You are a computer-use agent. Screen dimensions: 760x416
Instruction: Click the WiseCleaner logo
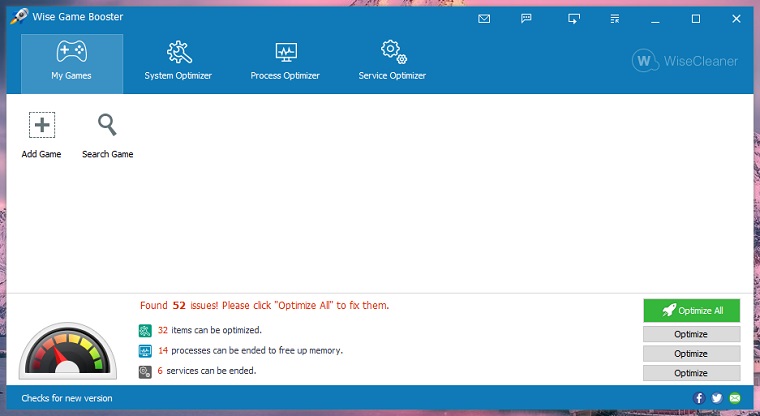tap(685, 61)
